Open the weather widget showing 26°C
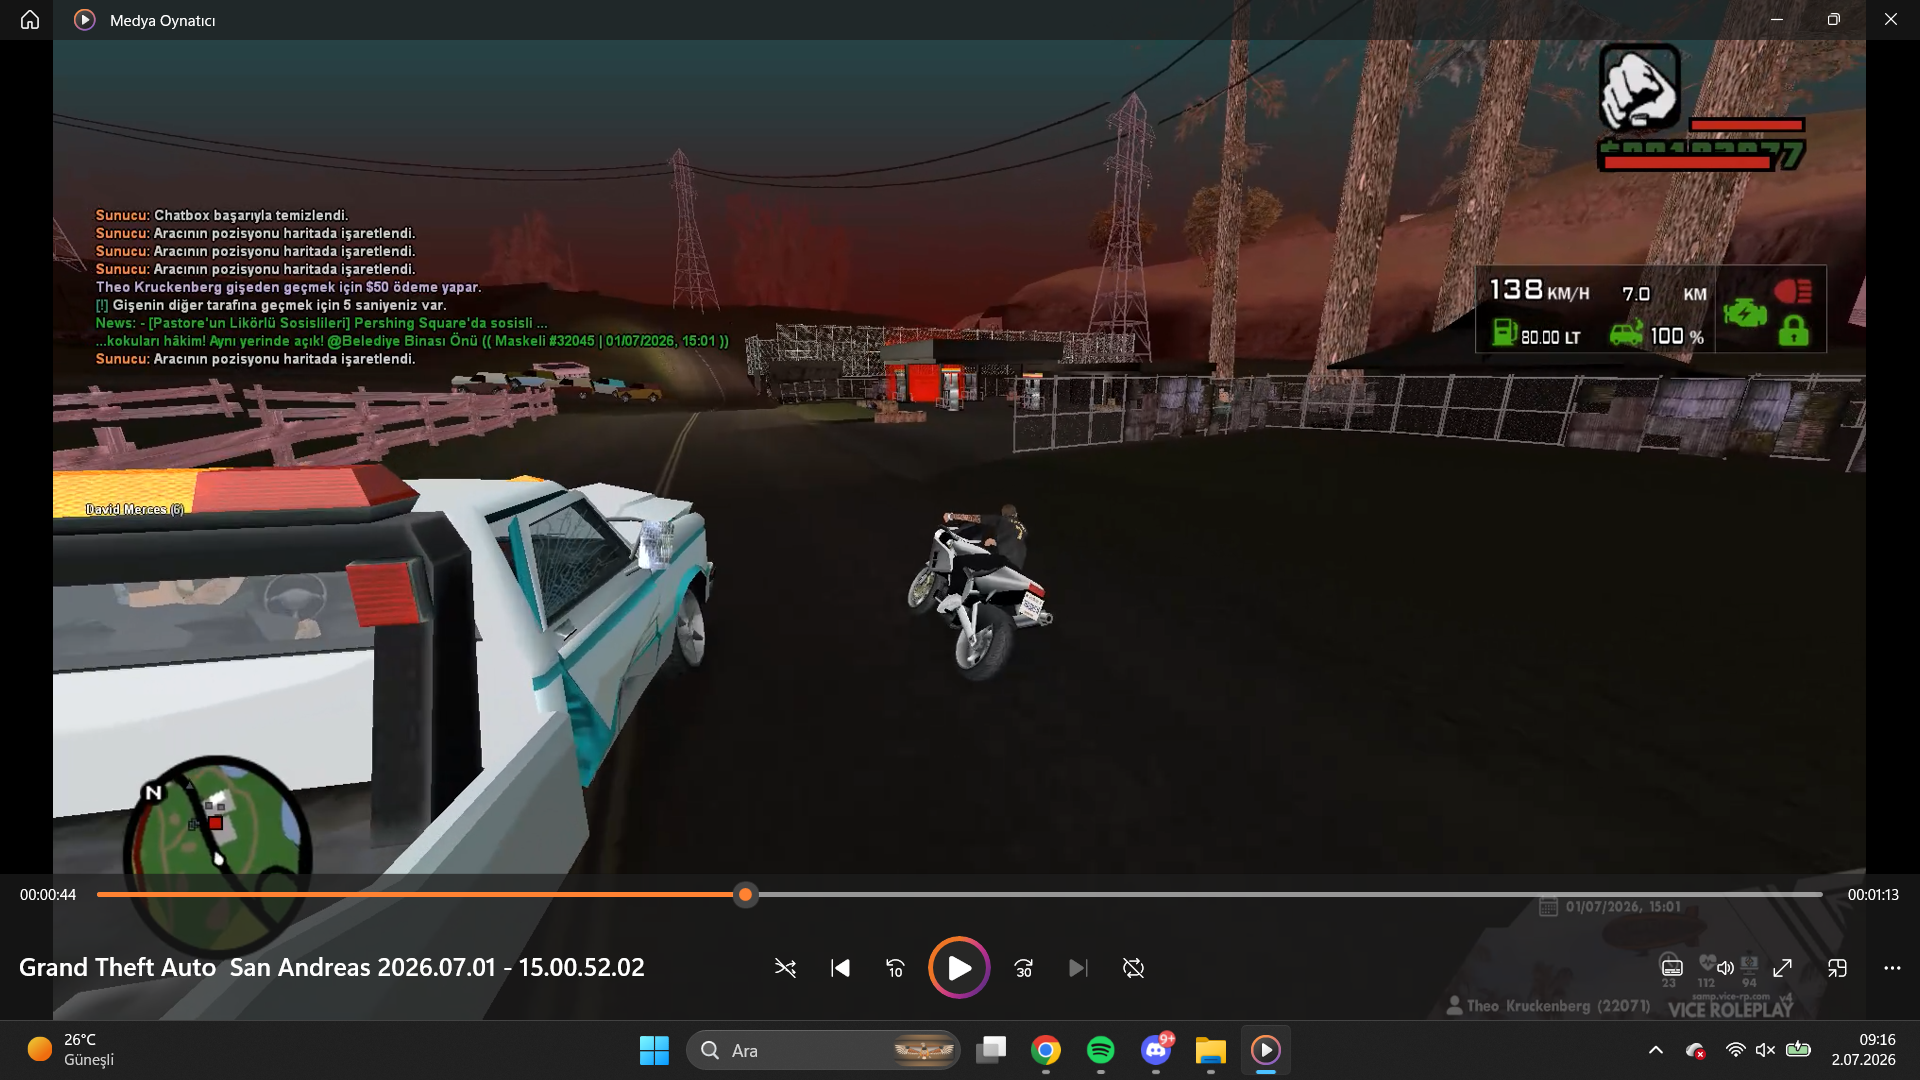This screenshot has height=1080, width=1920. (x=72, y=1050)
